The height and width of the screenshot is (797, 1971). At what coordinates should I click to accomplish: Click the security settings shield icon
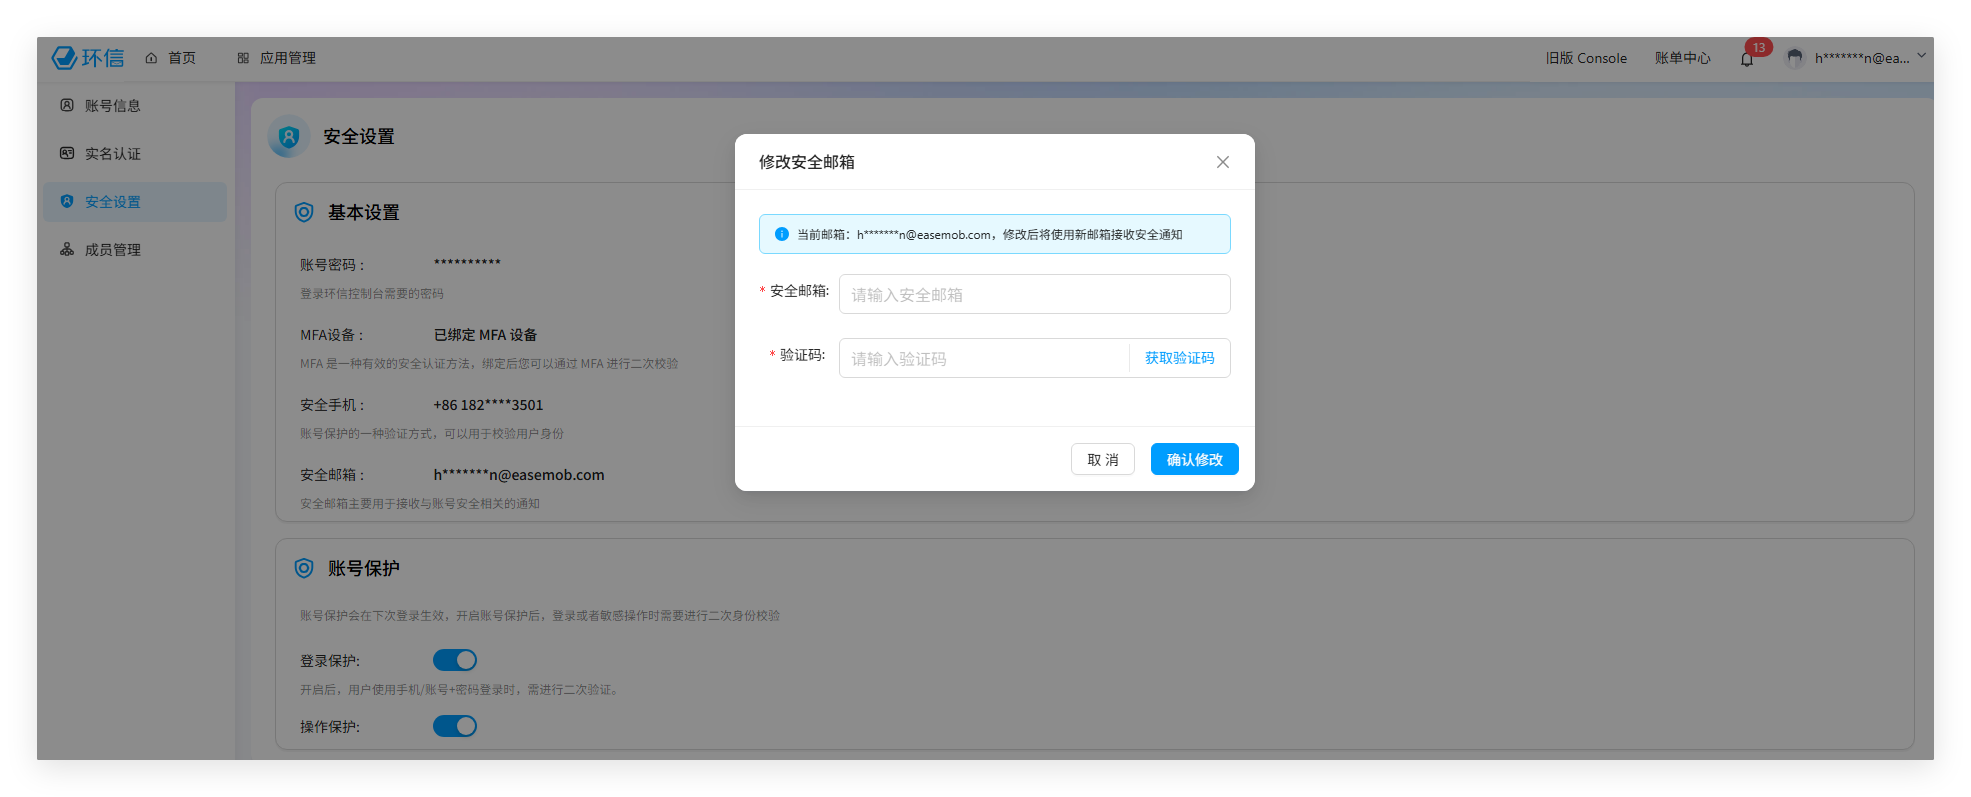pos(289,137)
